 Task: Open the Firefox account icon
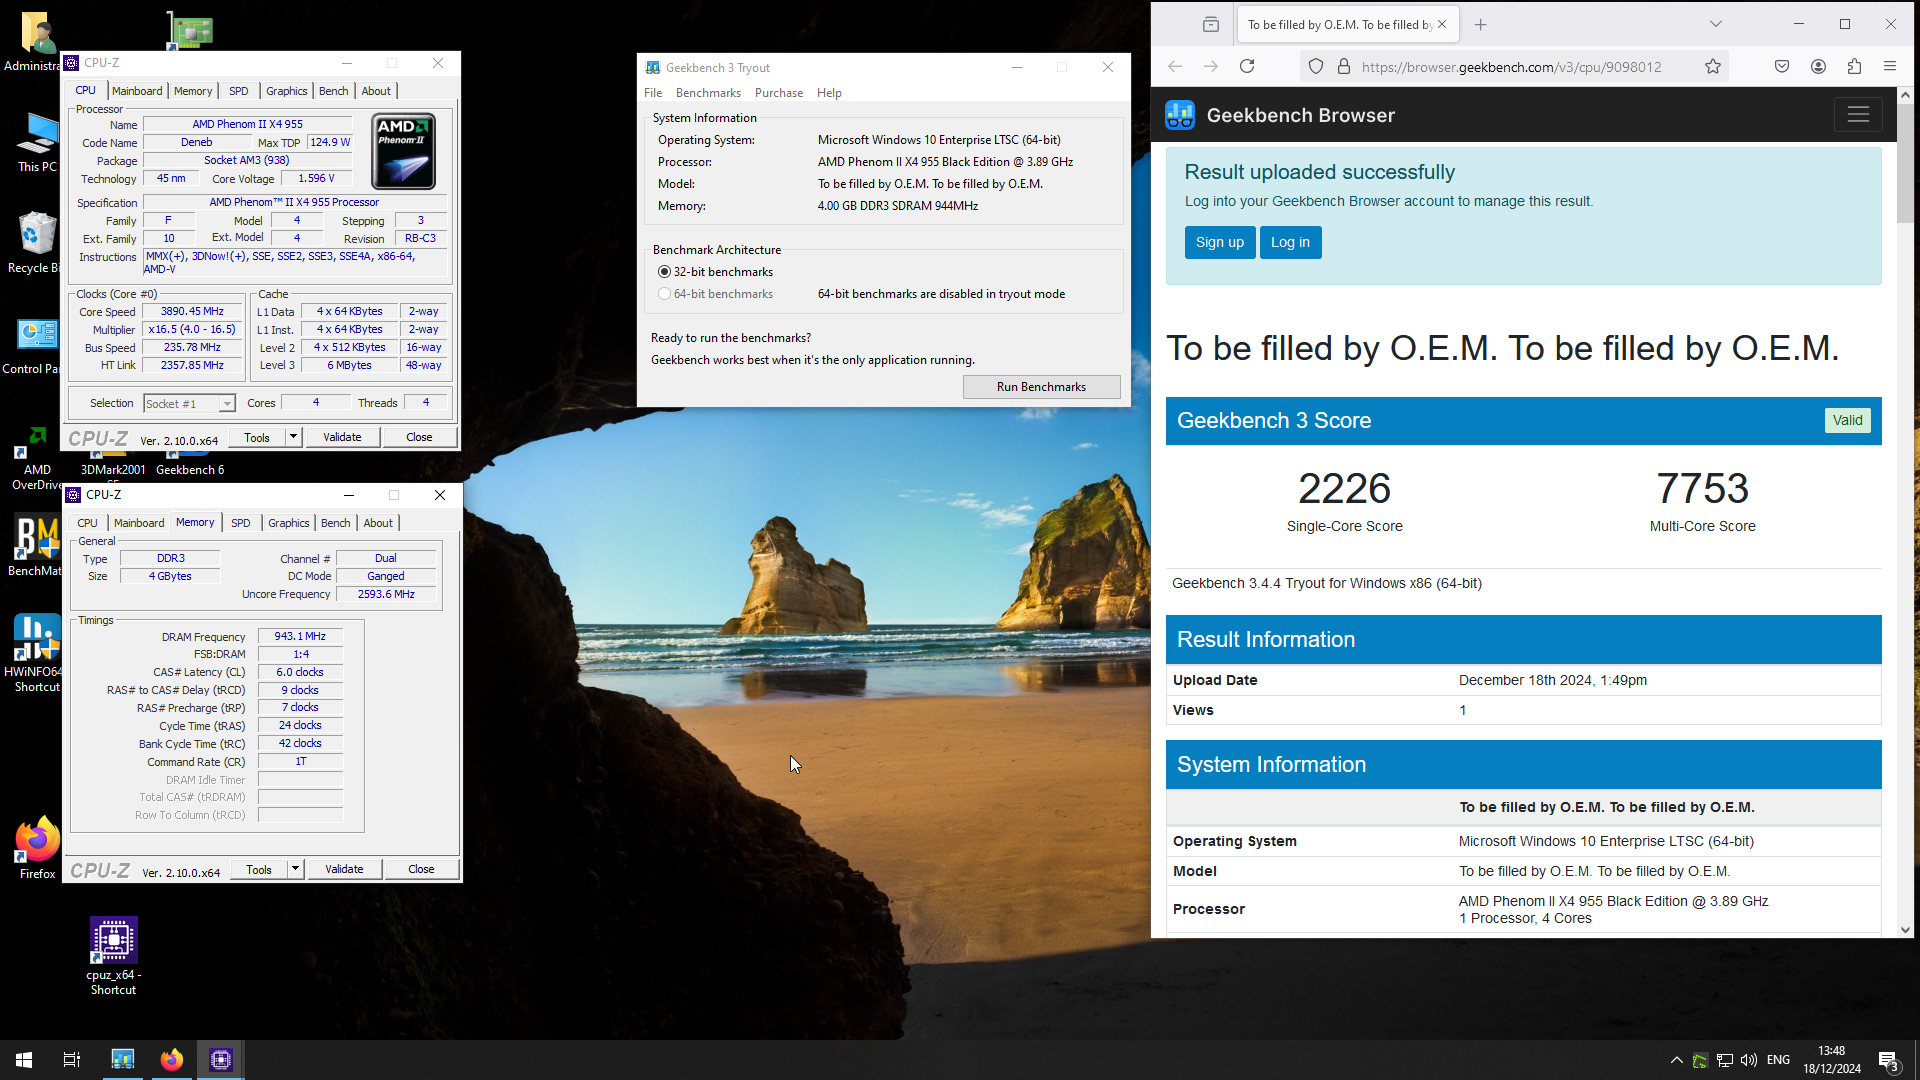[x=1818, y=66]
